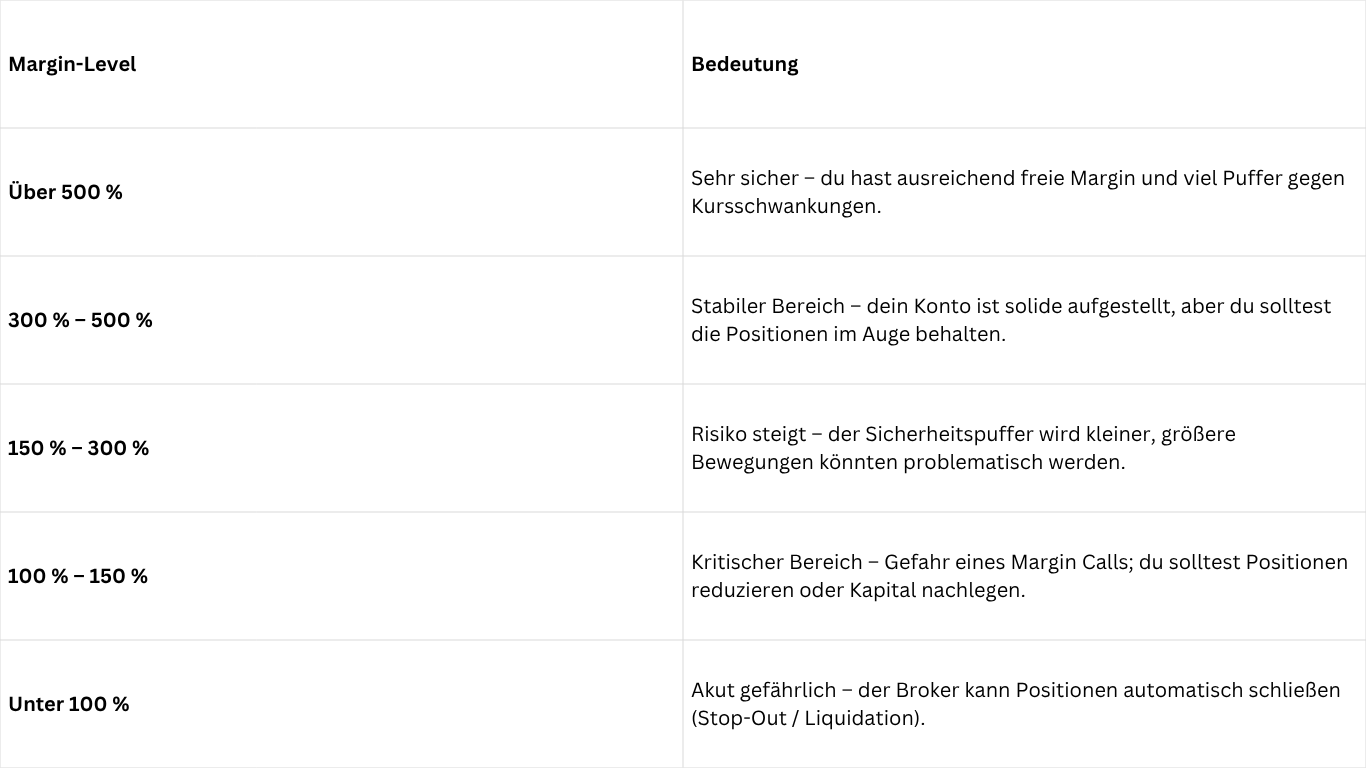Screen dimensions: 1366x768
Task: Select the "300 % – 500 %" cell
Action: pyautogui.click(x=80, y=320)
